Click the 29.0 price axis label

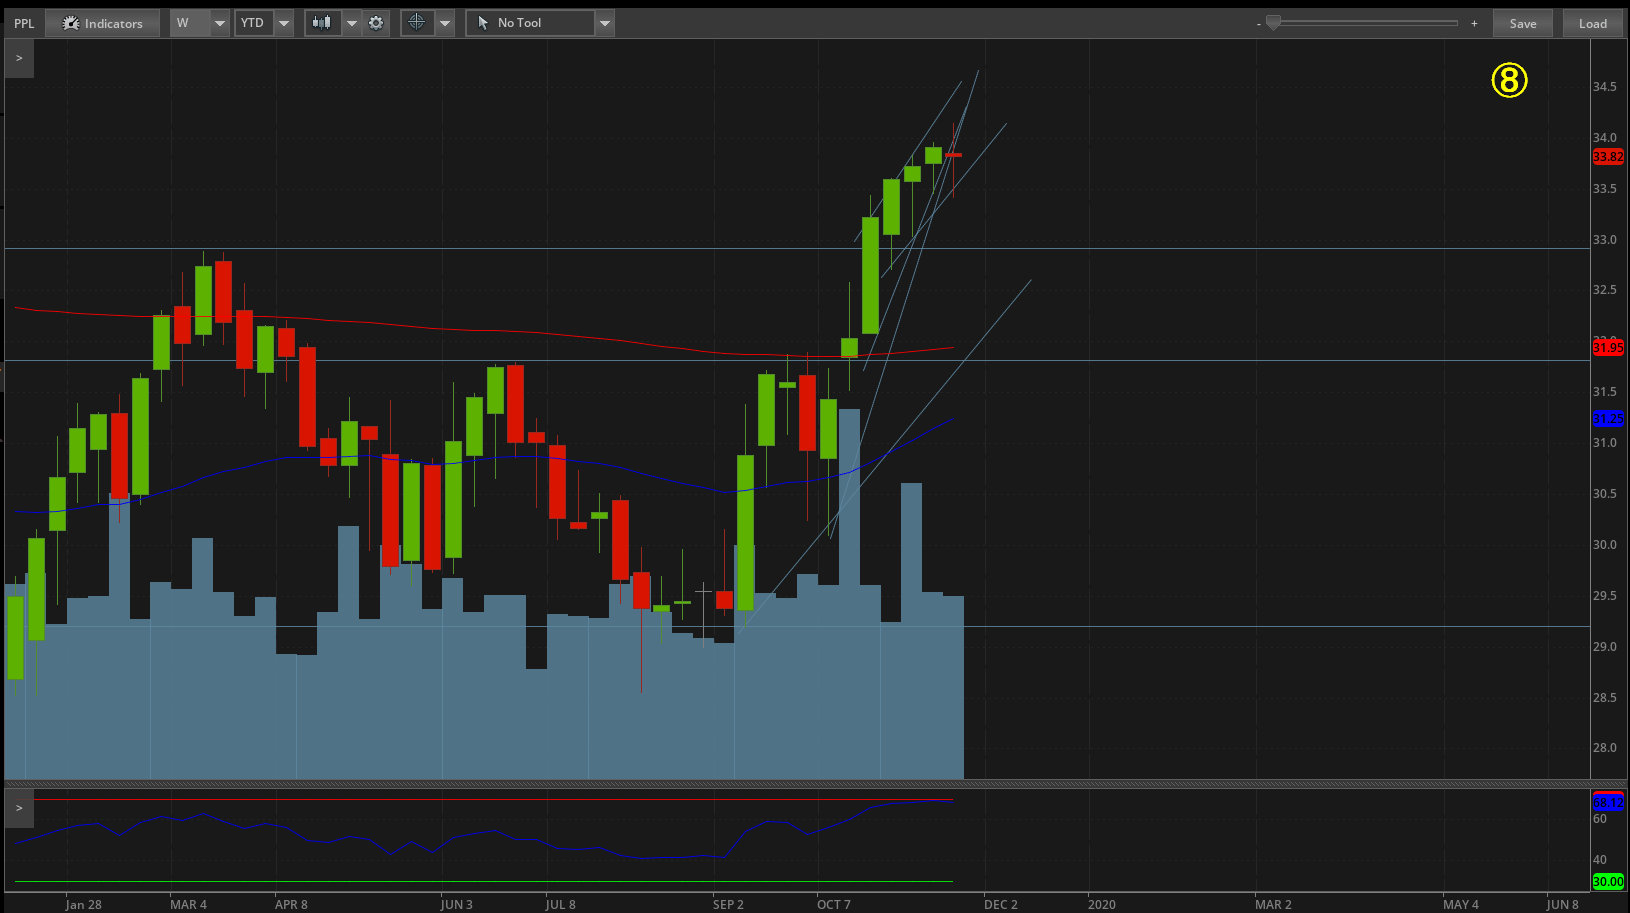[x=1604, y=647]
